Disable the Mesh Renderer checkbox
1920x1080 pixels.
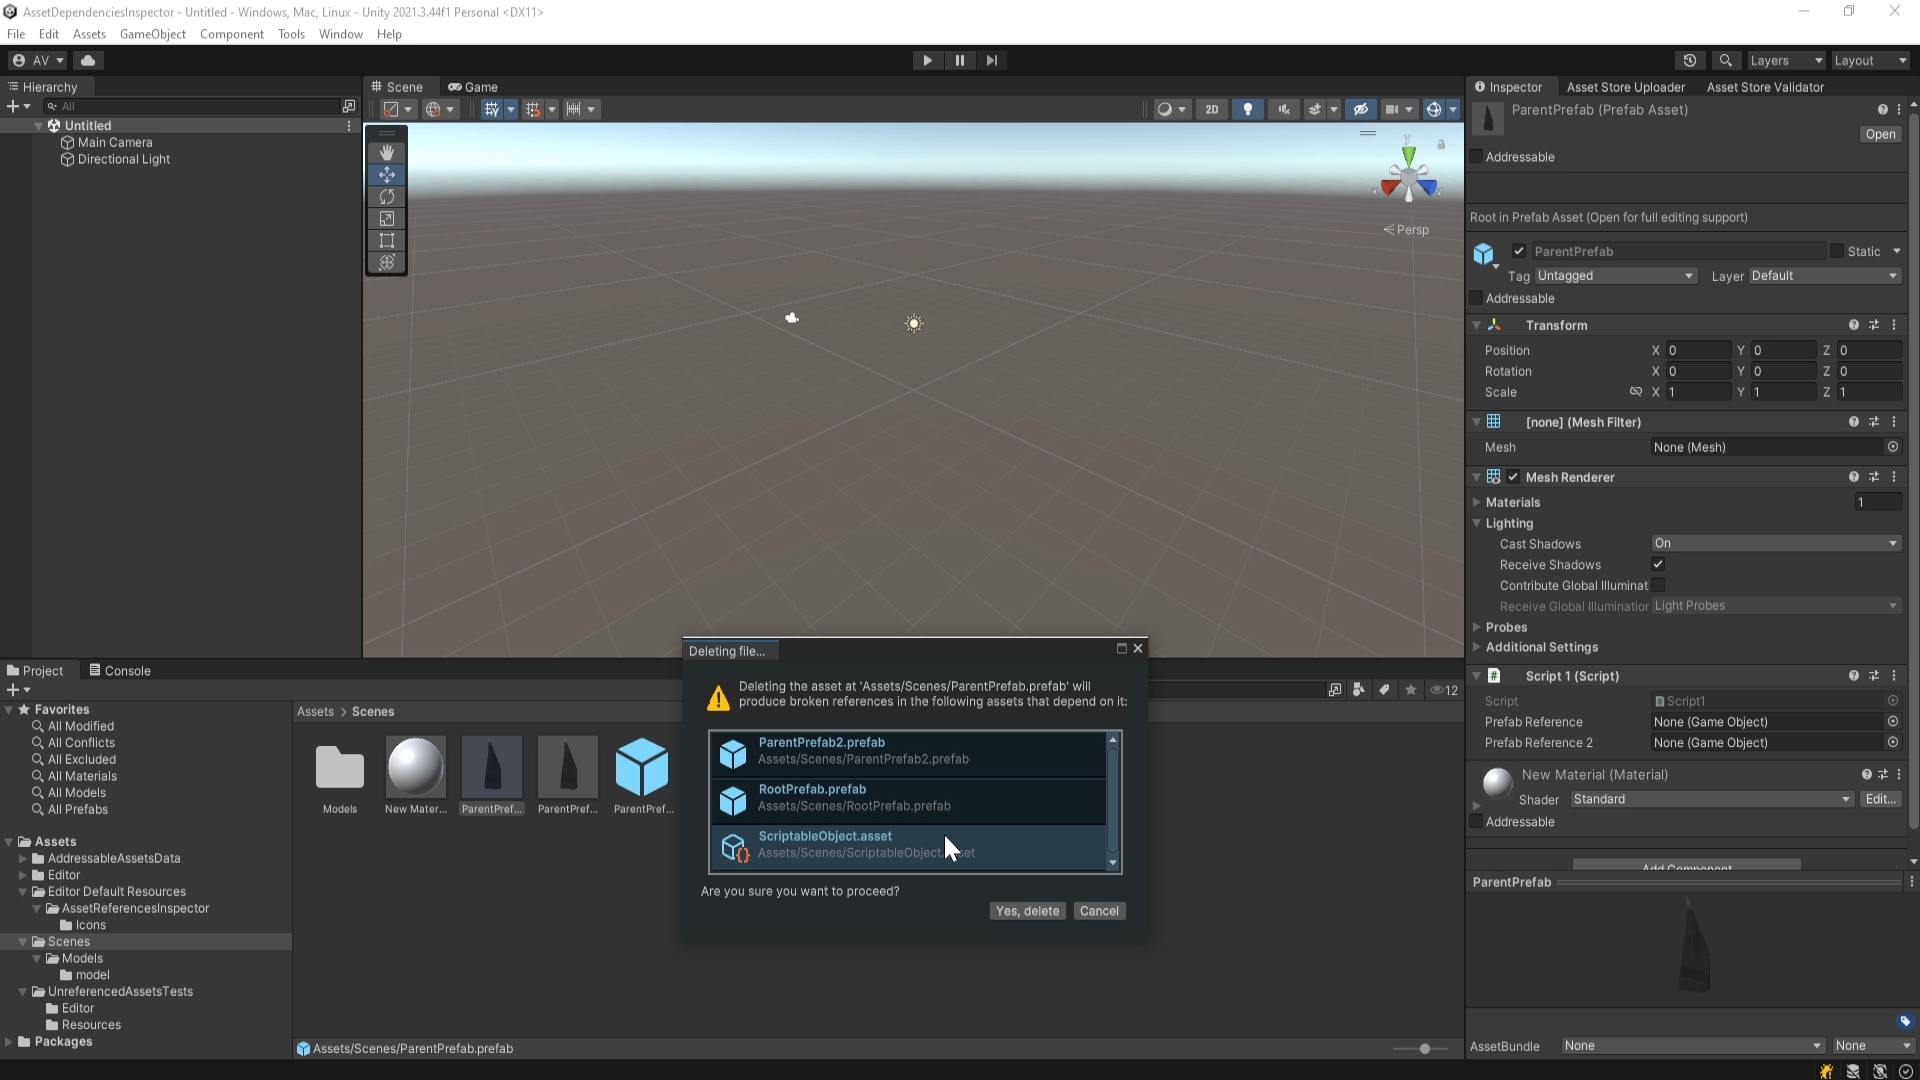click(1513, 477)
